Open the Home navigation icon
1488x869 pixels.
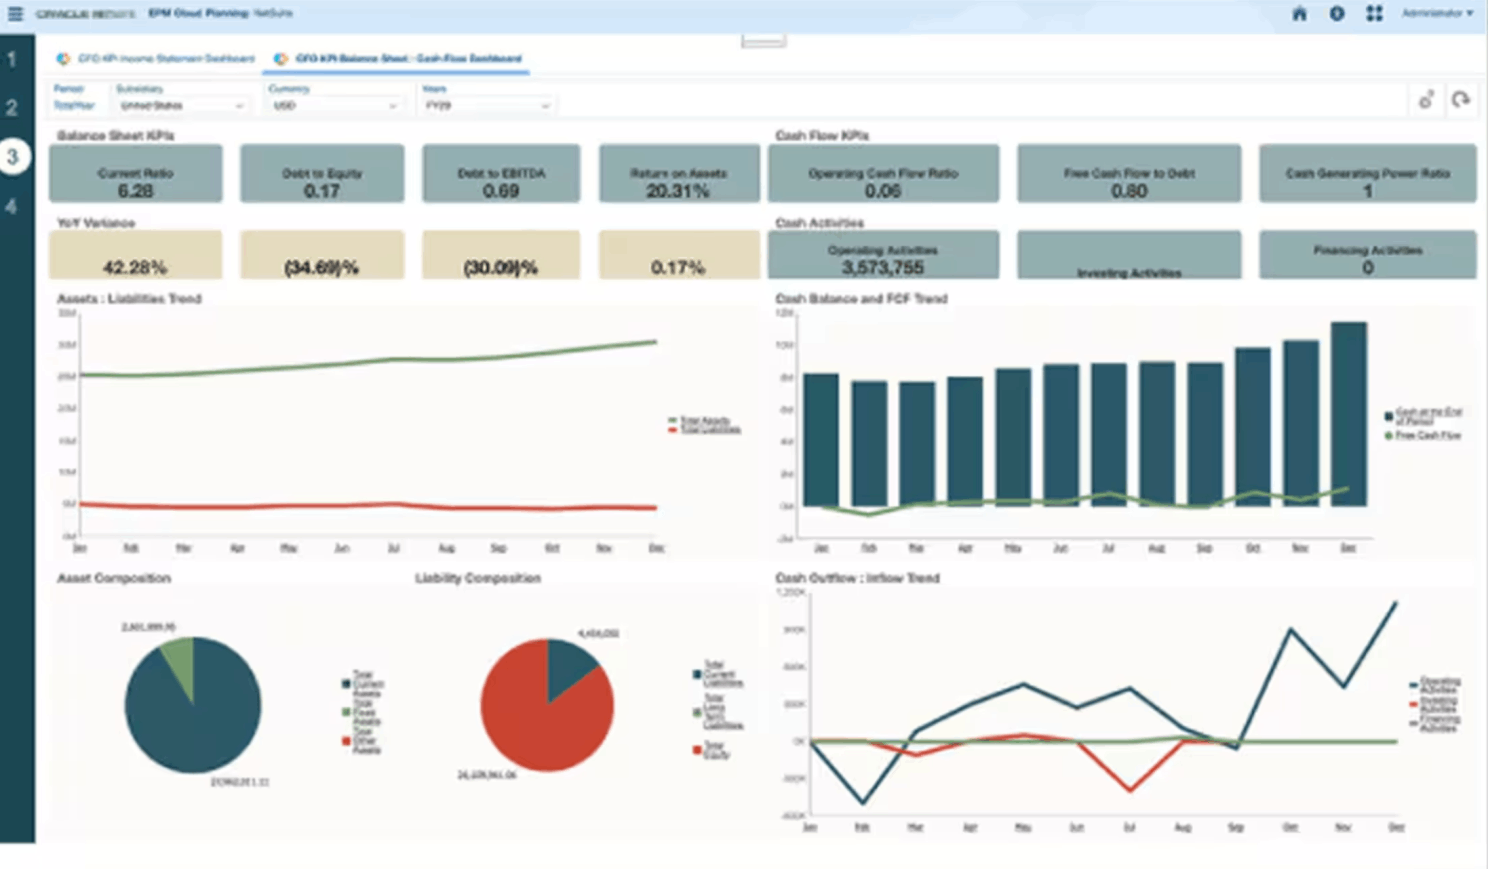1299,14
